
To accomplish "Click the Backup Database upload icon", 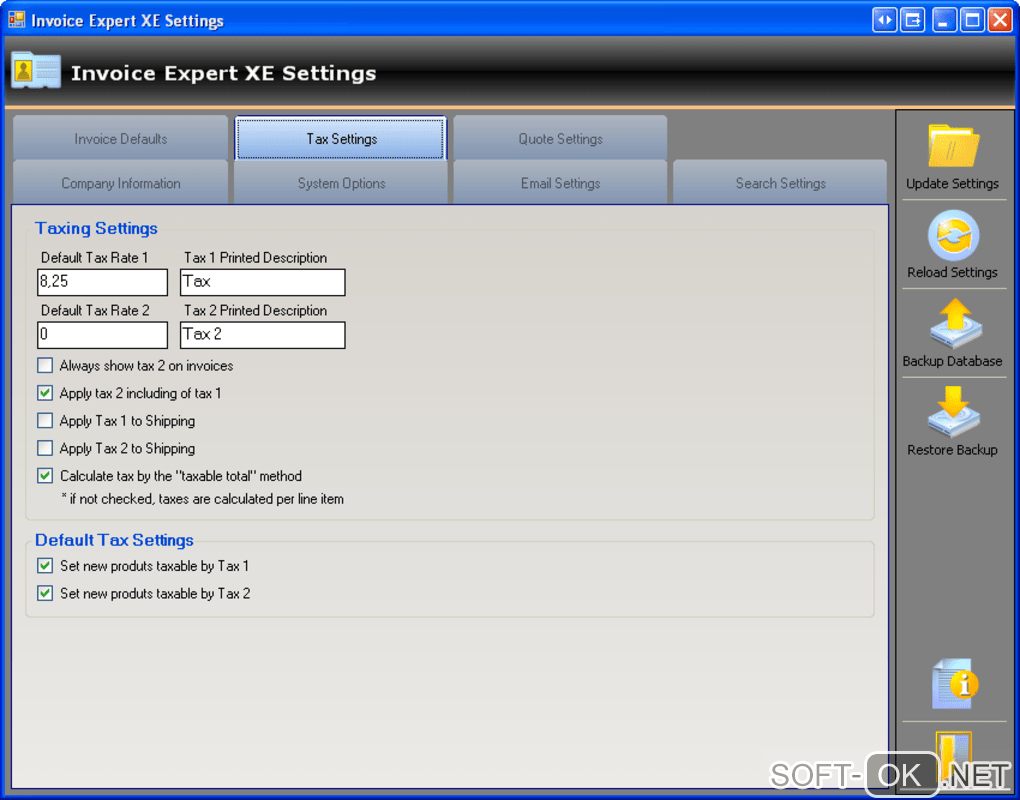I will pos(954,324).
